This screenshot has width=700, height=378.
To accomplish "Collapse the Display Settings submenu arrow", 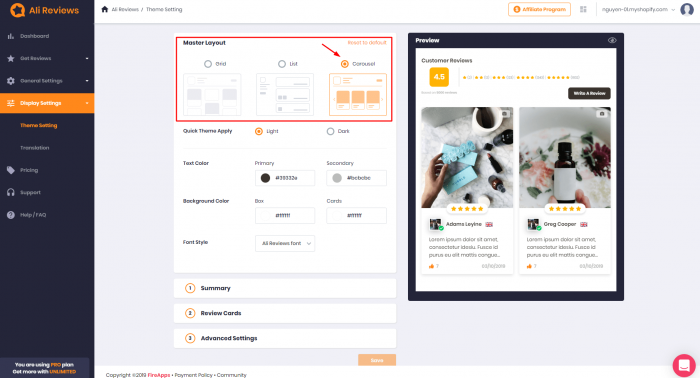I will click(x=87, y=103).
